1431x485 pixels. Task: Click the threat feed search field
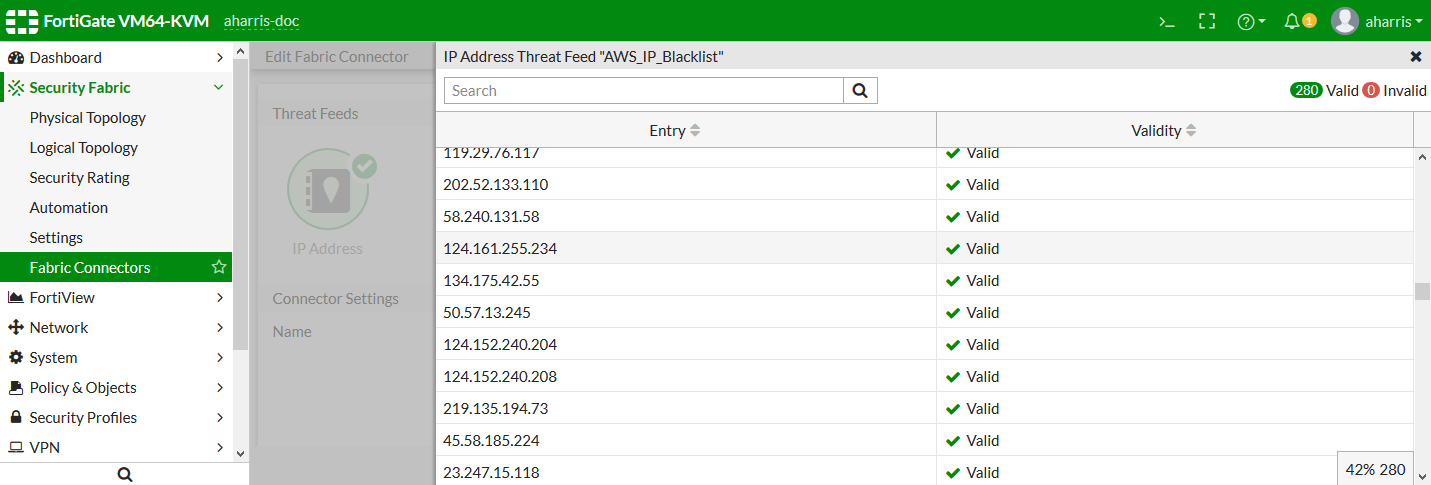[x=644, y=91]
